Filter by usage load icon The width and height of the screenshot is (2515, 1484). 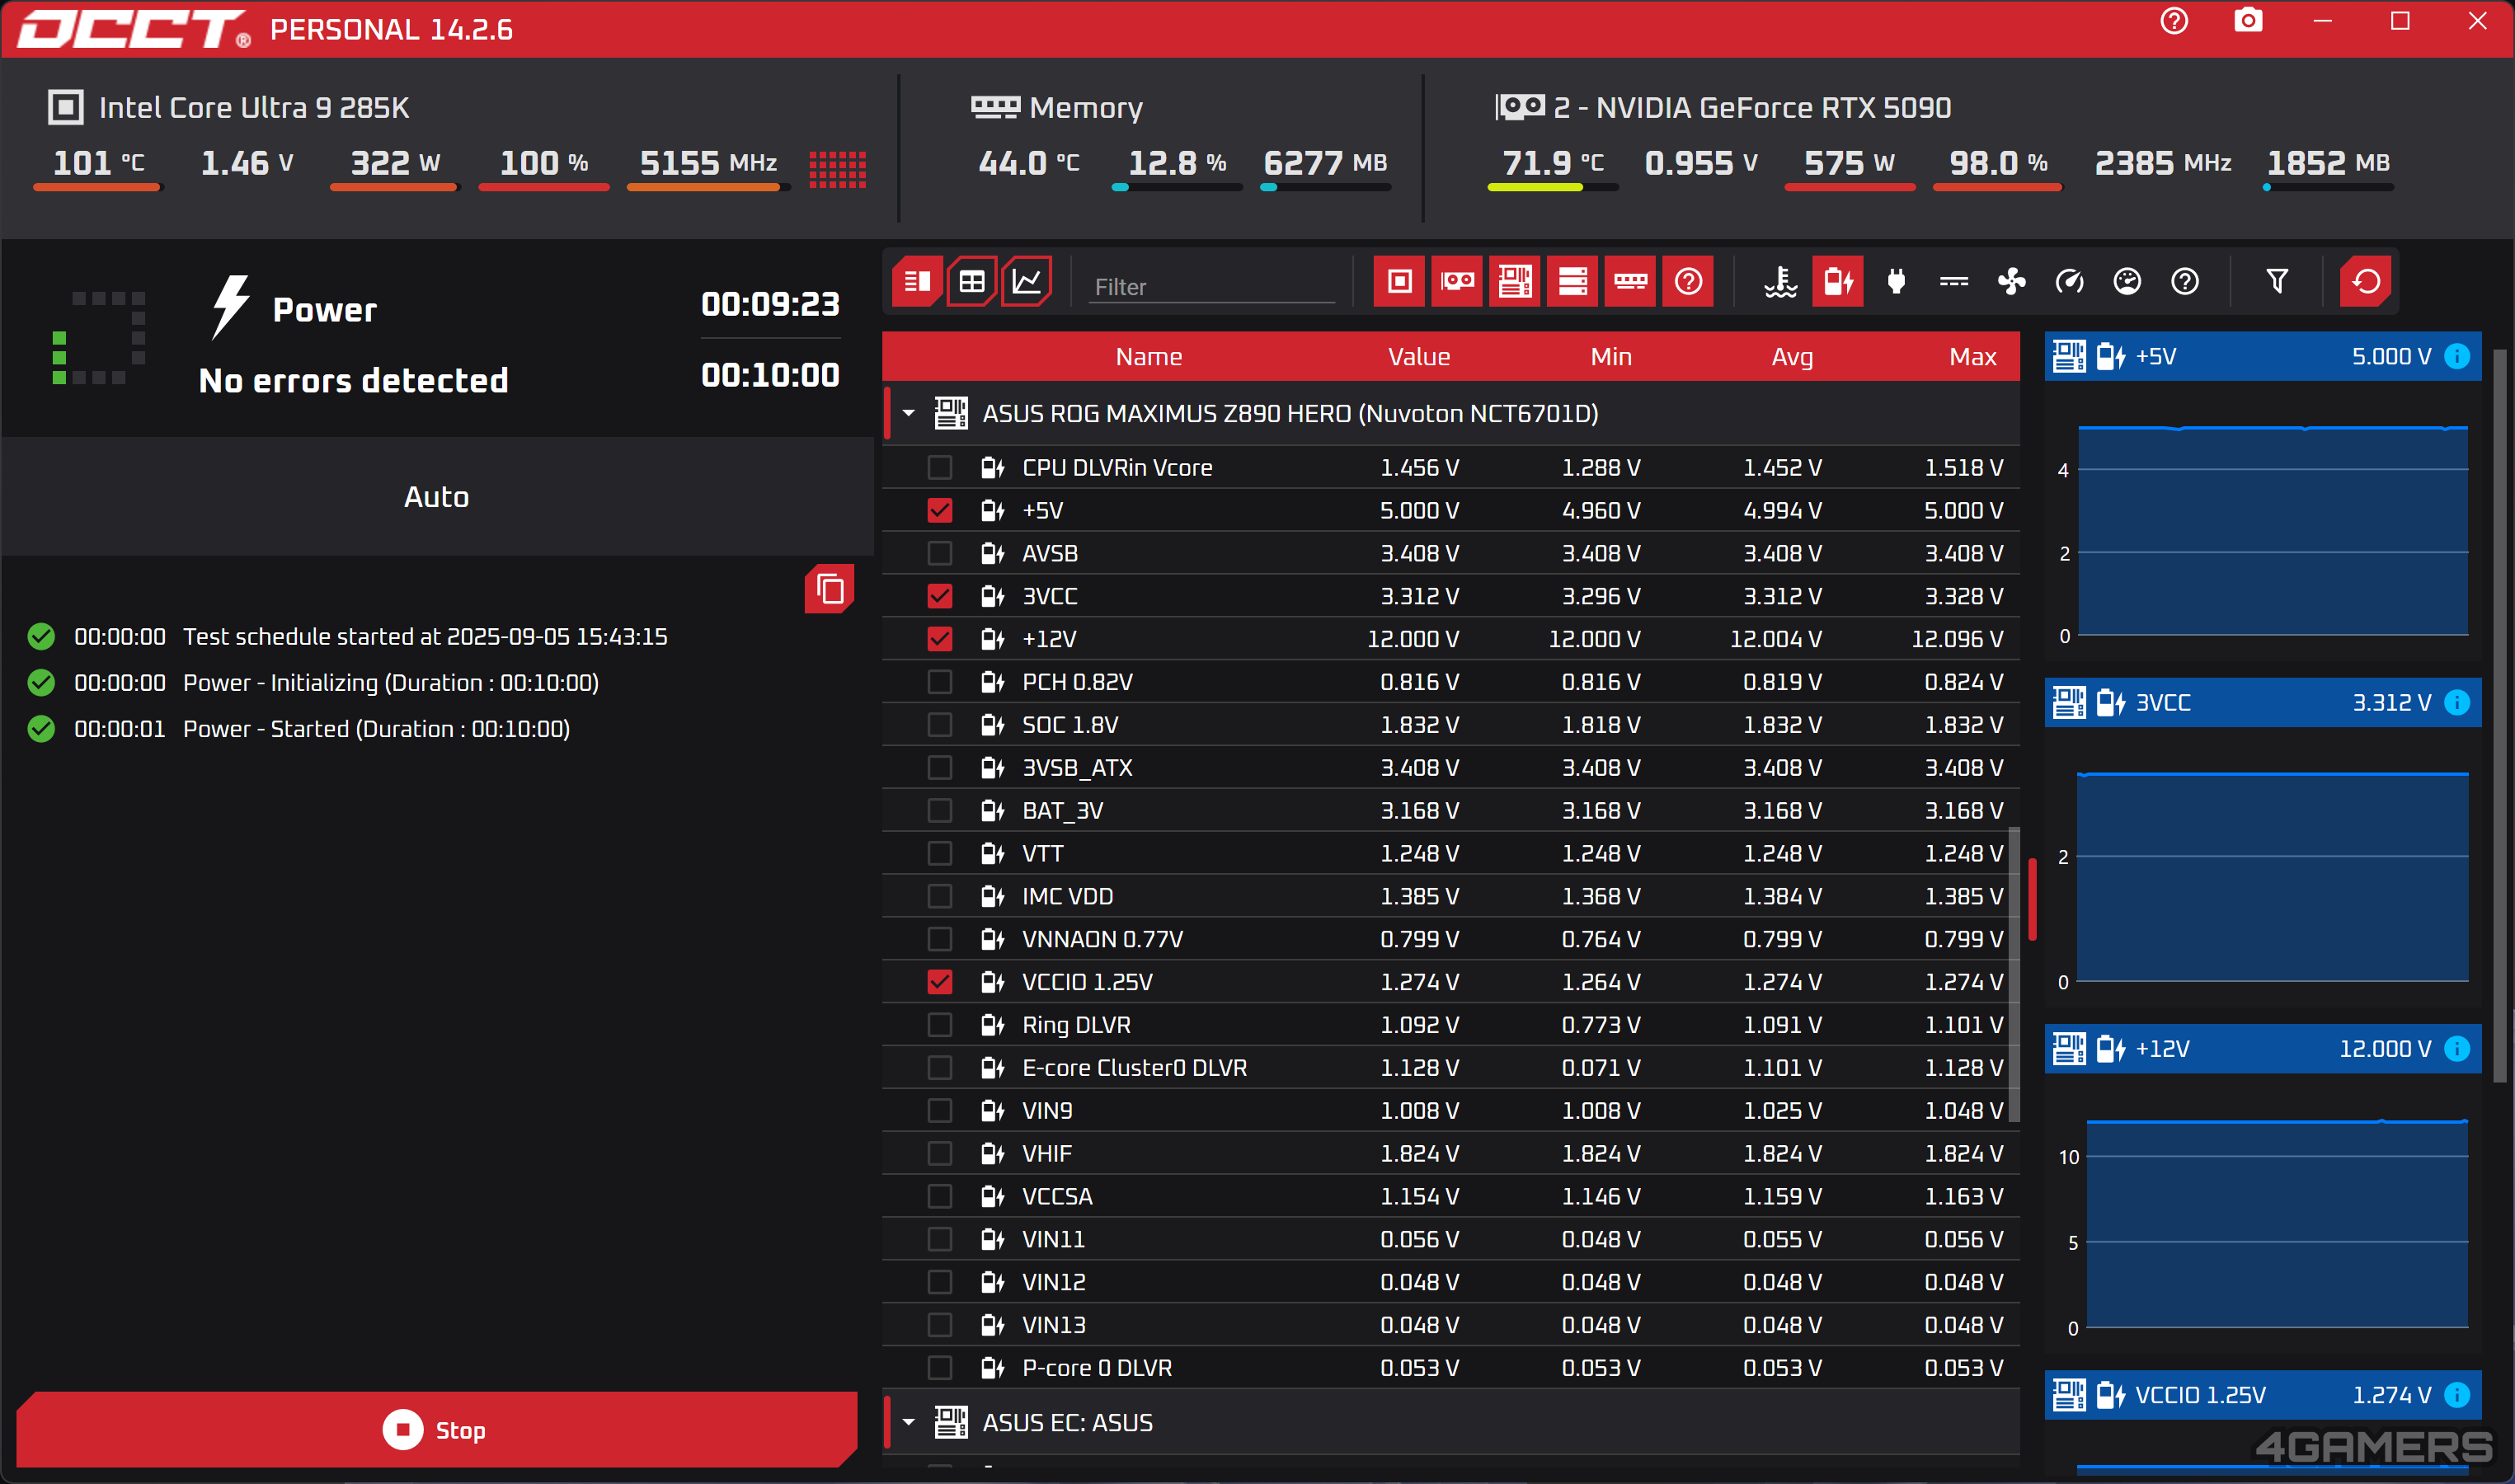click(x=2127, y=281)
